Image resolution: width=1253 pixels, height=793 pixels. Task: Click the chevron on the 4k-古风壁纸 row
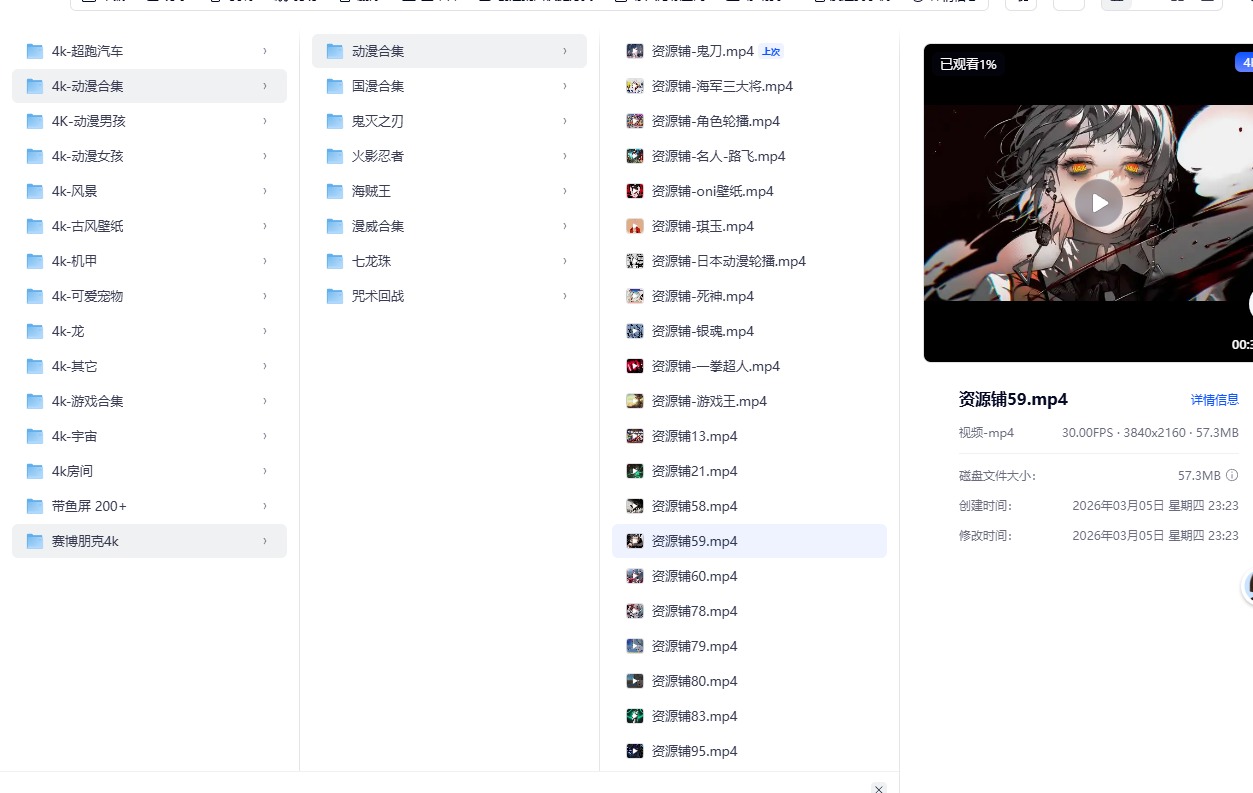pyautogui.click(x=265, y=226)
